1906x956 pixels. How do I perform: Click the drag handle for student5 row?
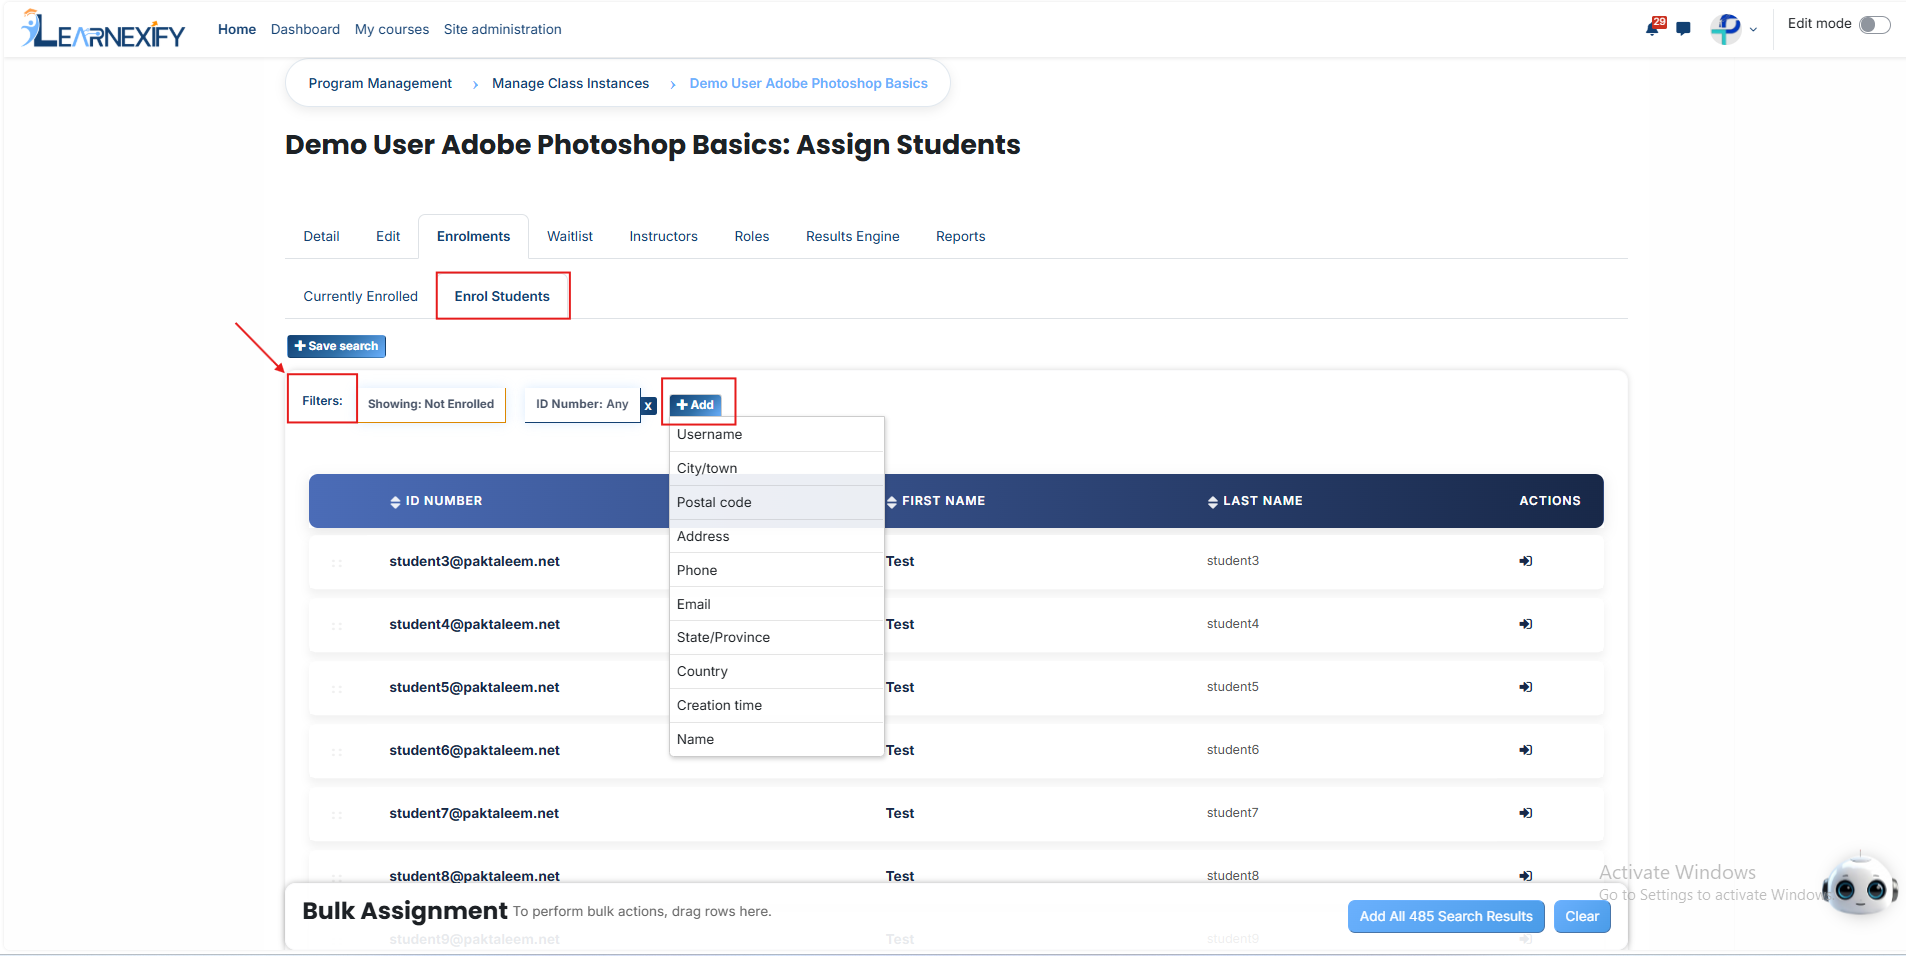pyautogui.click(x=337, y=689)
